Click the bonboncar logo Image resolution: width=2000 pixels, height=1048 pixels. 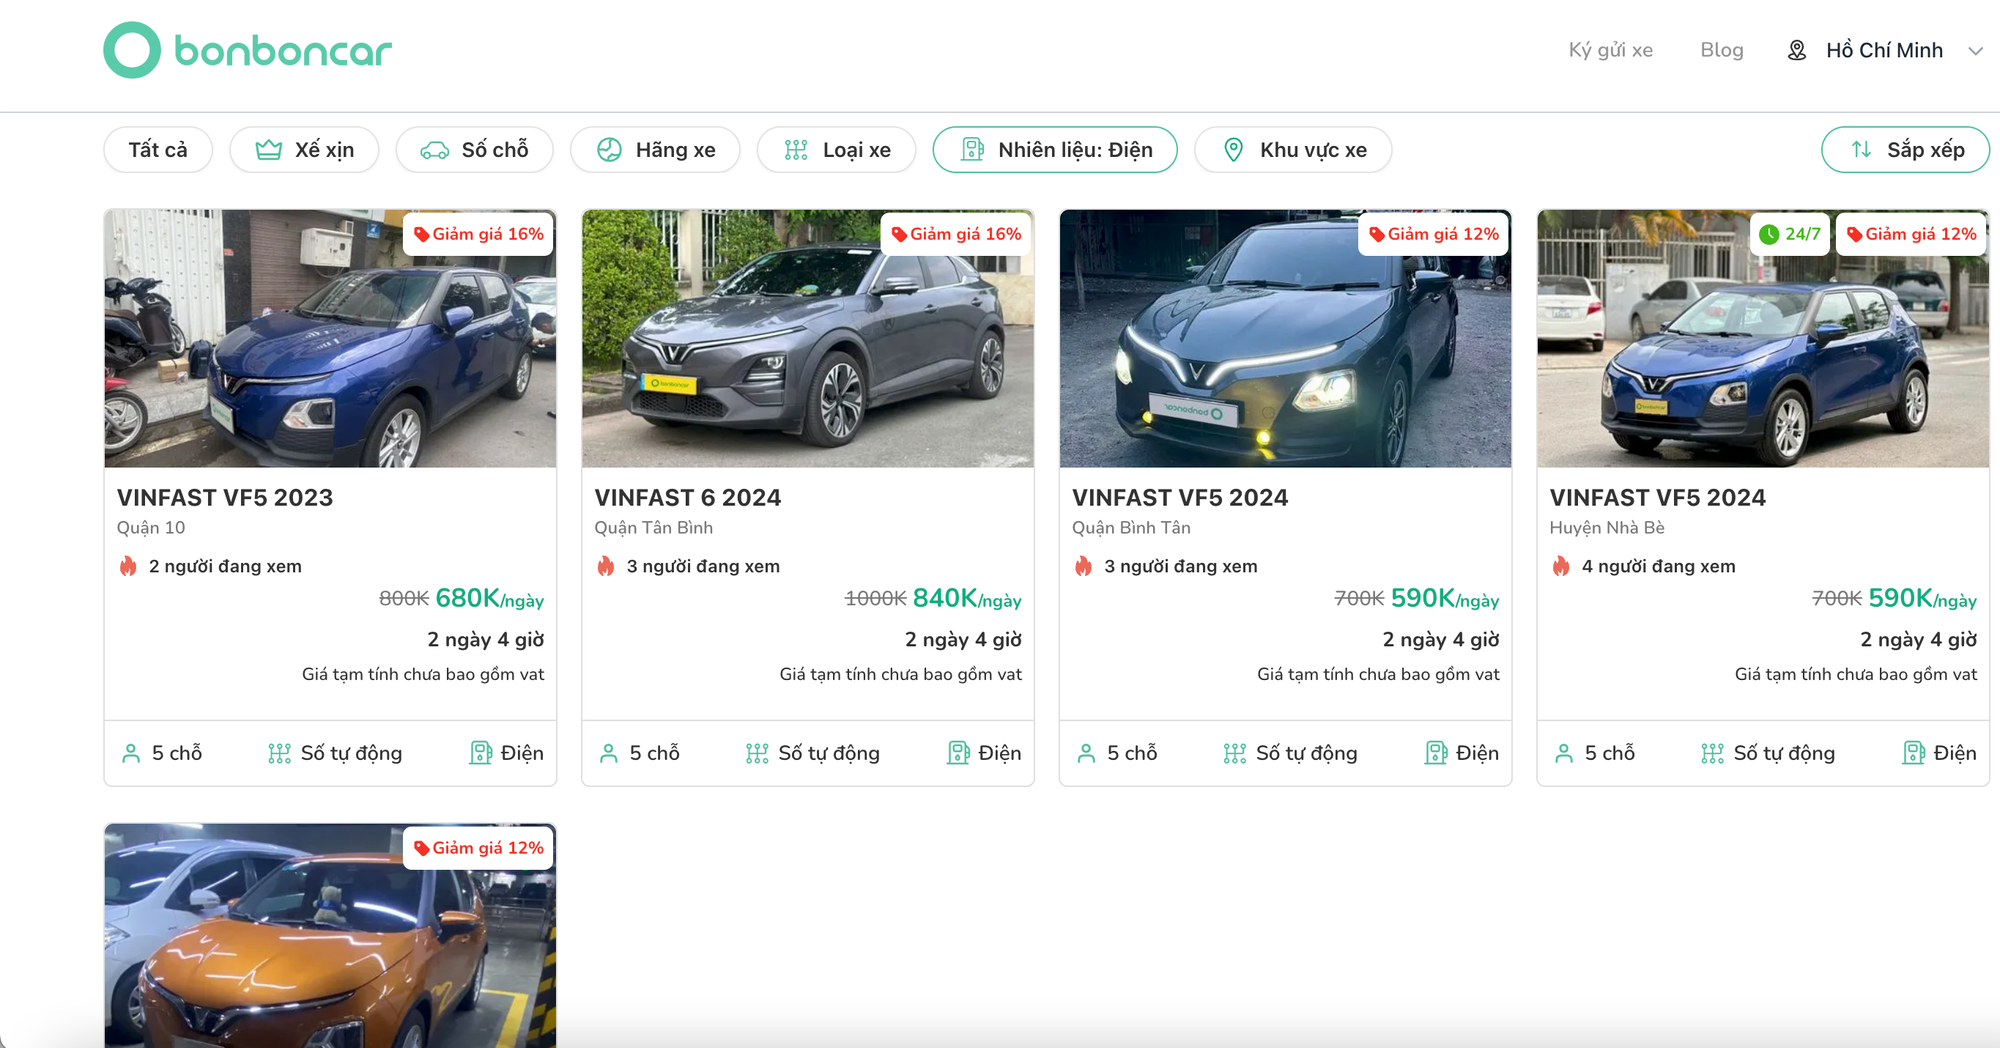pyautogui.click(x=248, y=50)
